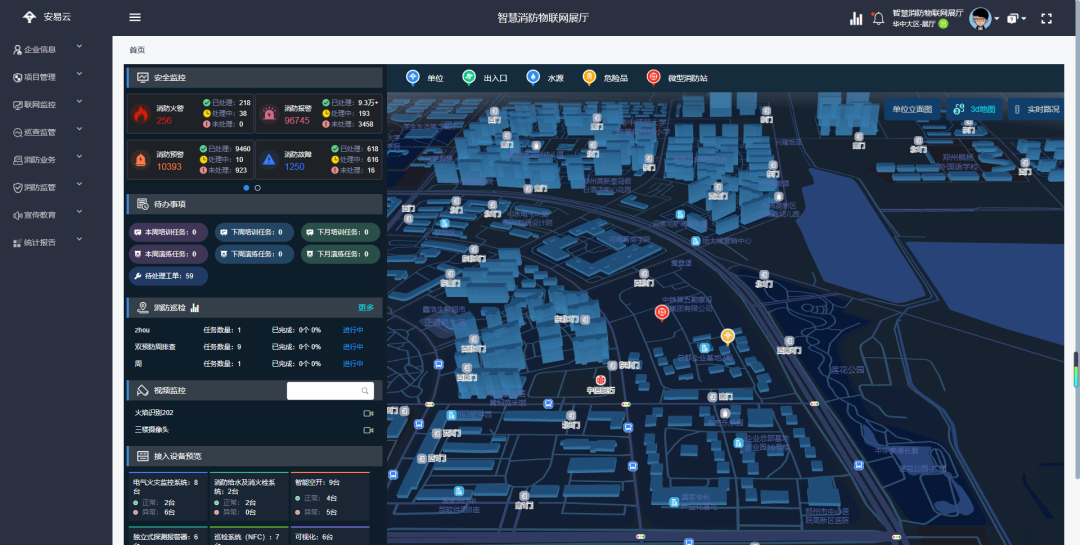Click the 消防巡检 location panel icon

[143, 307]
